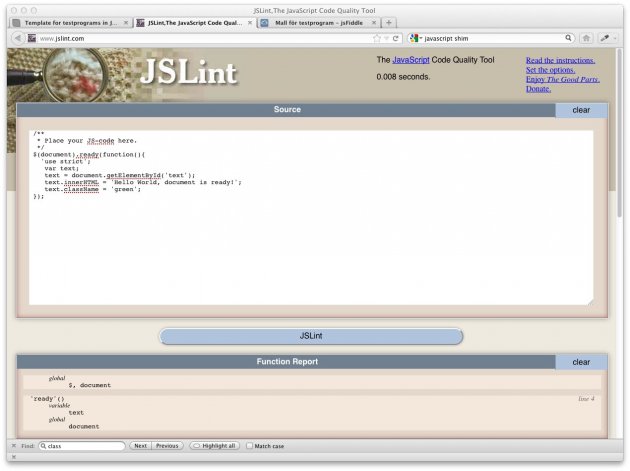The image size is (630, 471).
Task: Close the Template for testprograms tab
Action: tap(126, 23)
